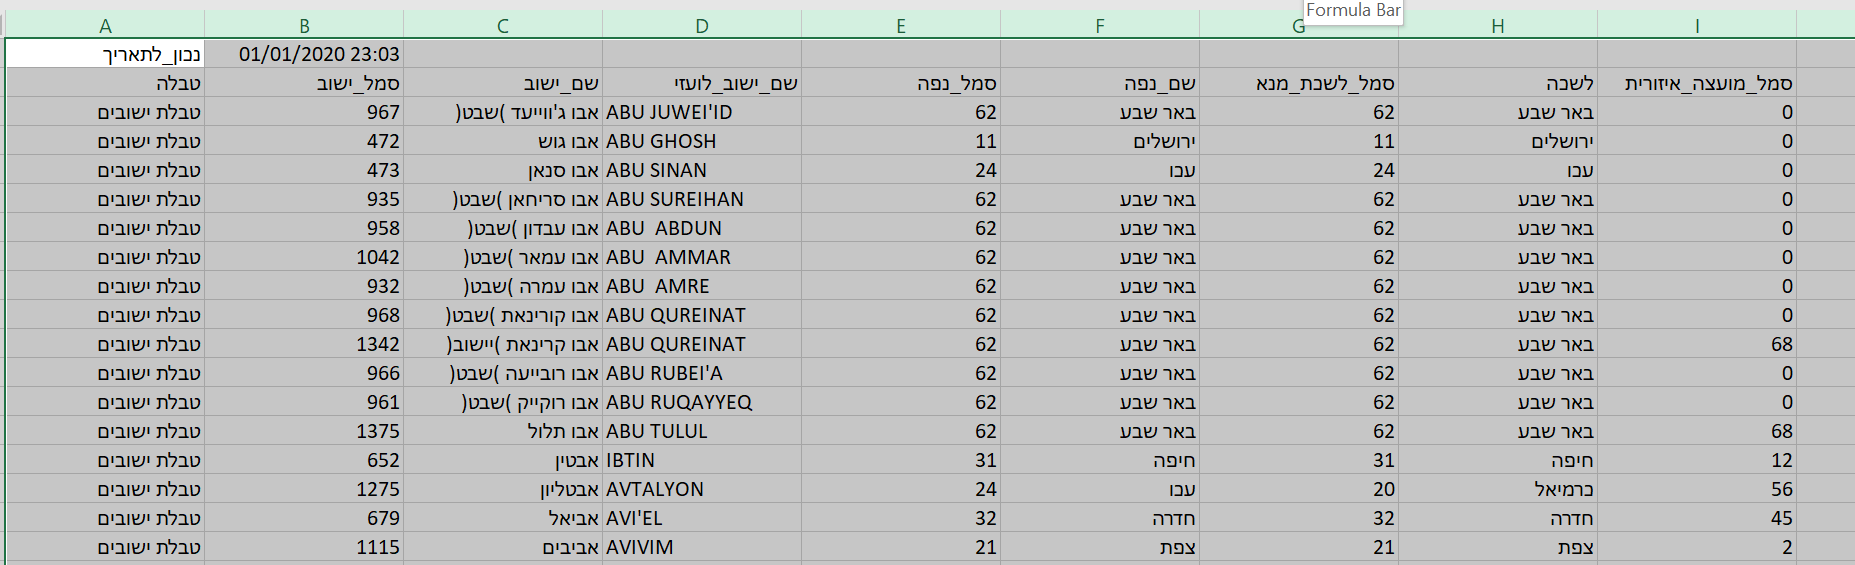
Task: Select column C header
Action: click(503, 26)
